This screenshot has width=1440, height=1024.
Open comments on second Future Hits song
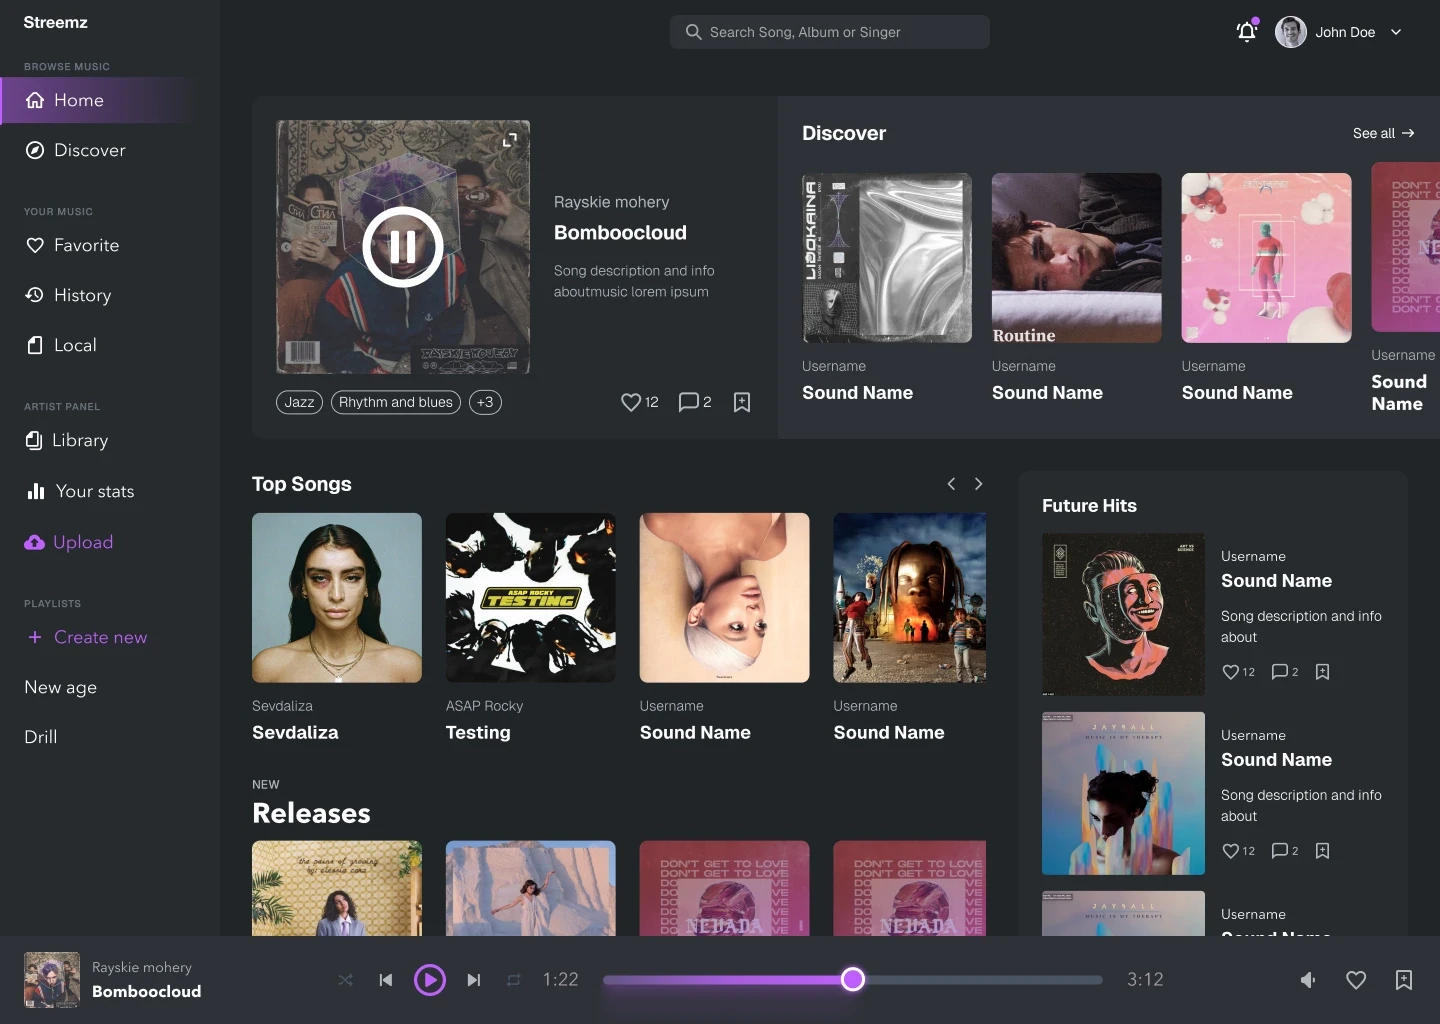coord(1279,851)
